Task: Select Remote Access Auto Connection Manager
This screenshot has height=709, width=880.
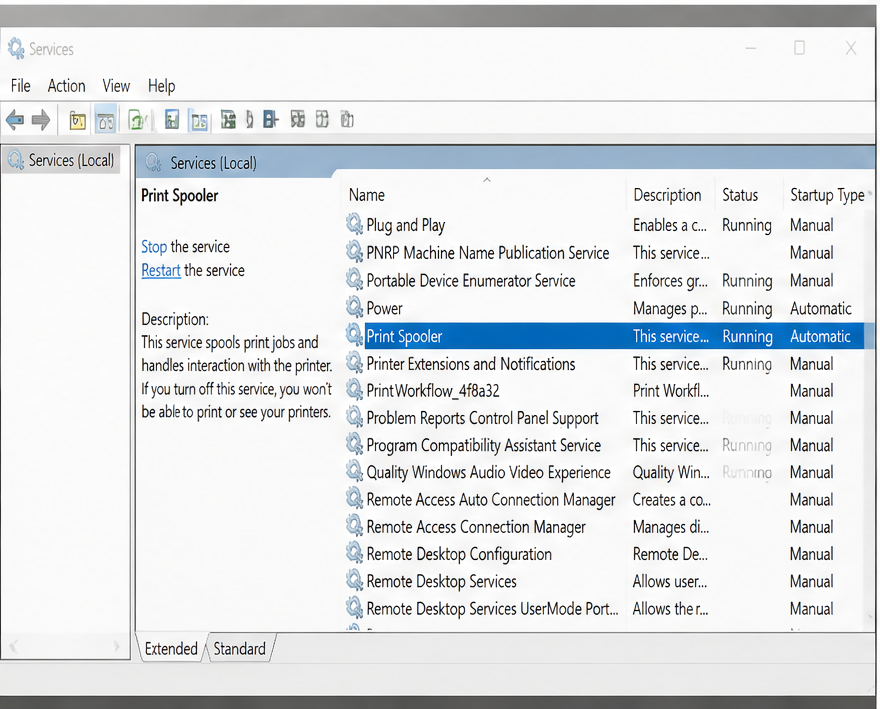Action: 491,500
